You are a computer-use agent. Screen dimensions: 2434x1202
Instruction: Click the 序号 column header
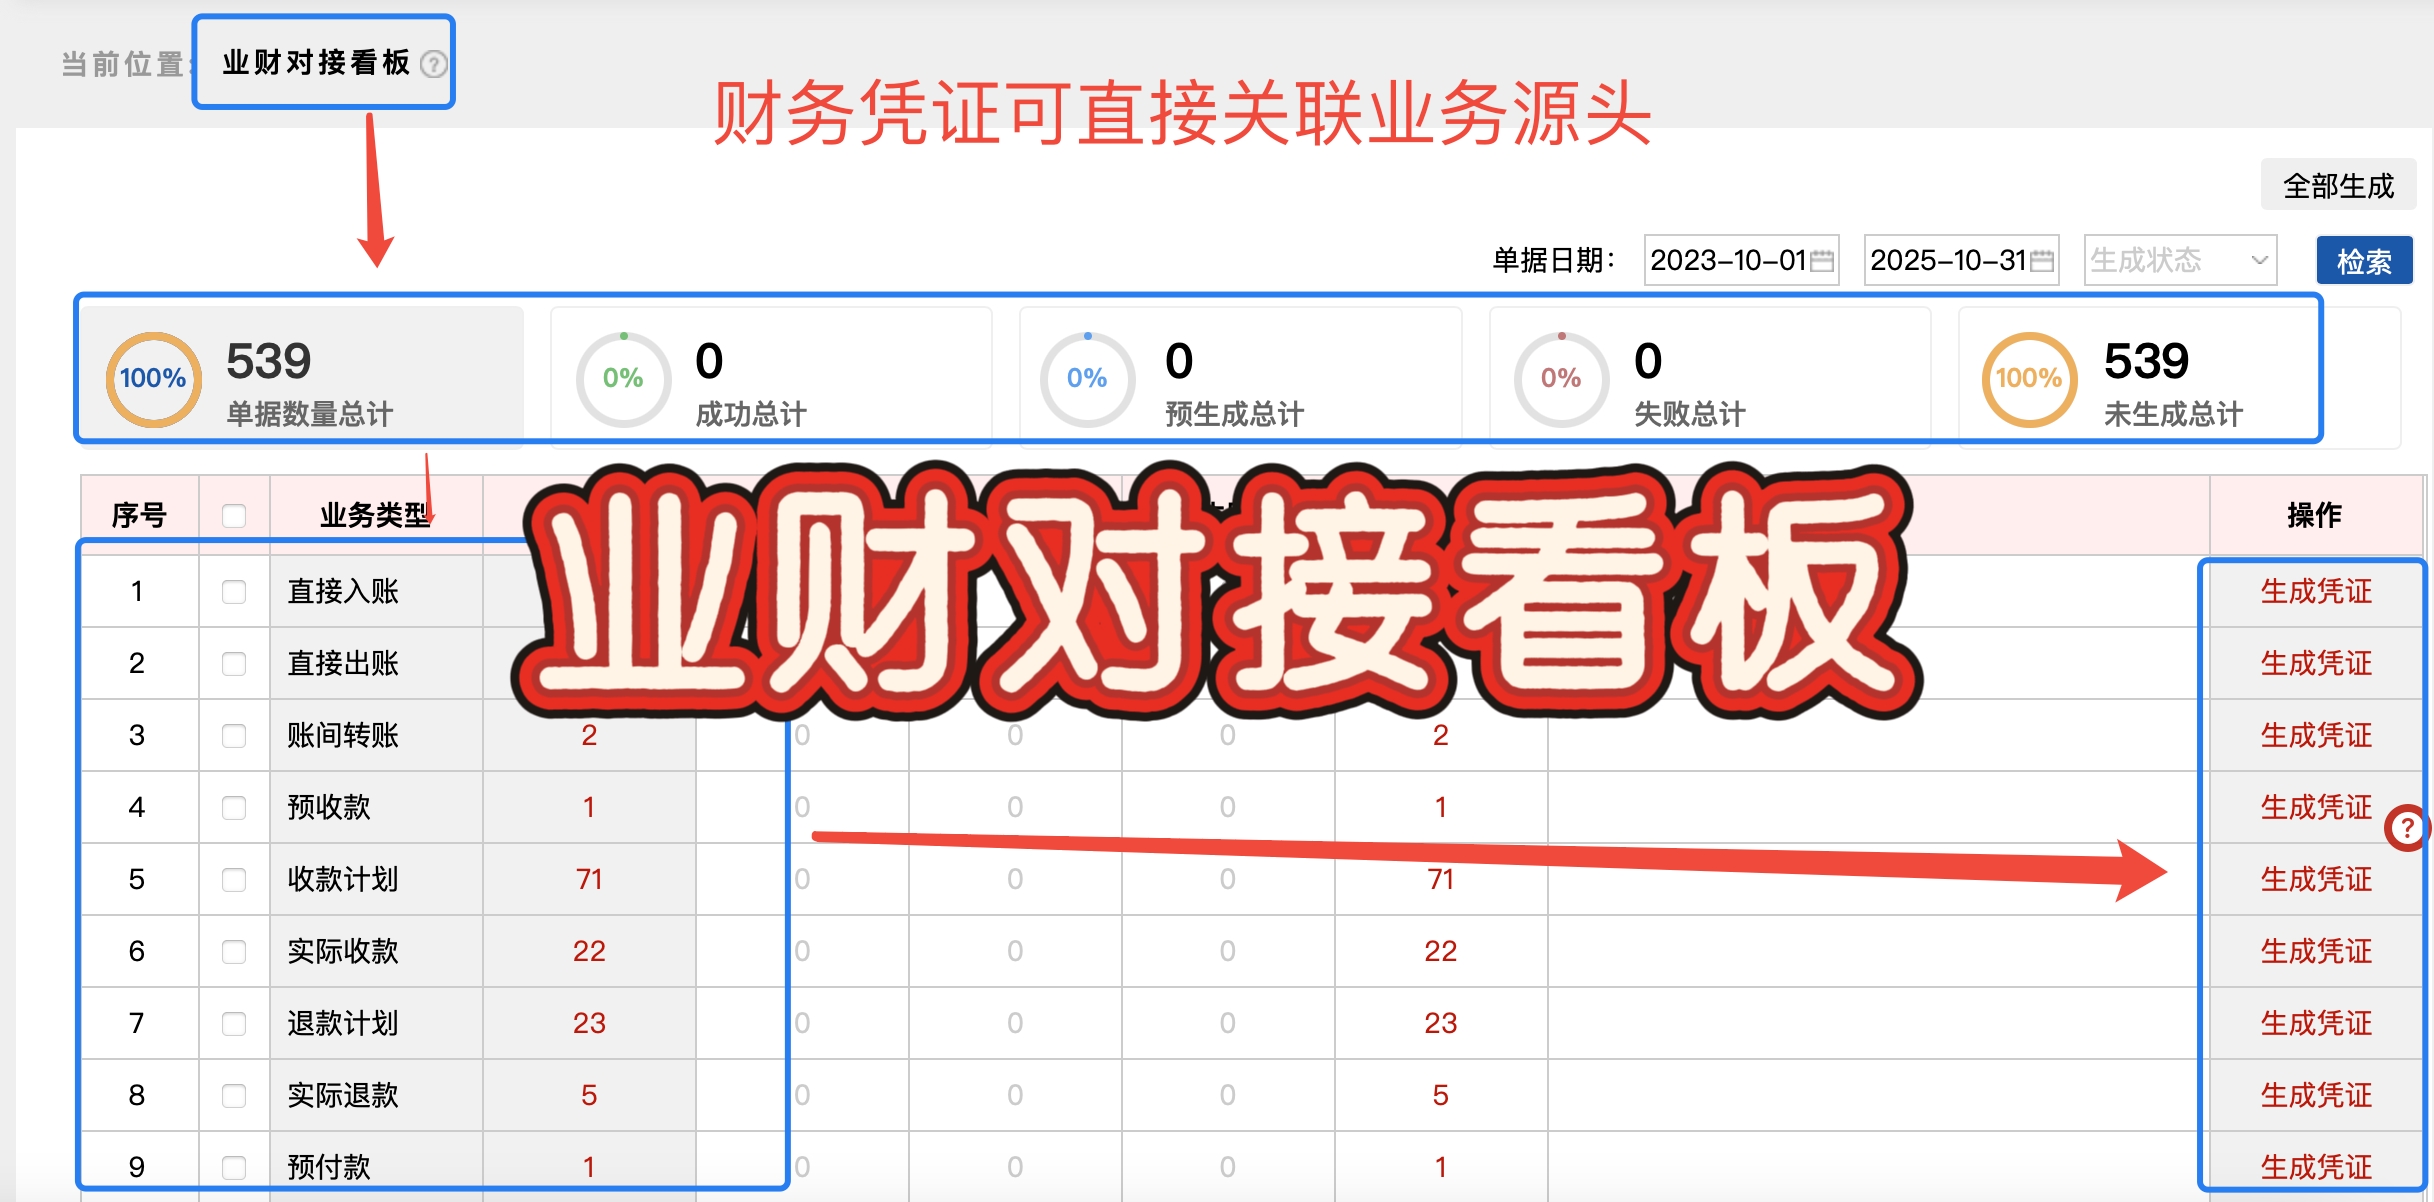point(139,515)
